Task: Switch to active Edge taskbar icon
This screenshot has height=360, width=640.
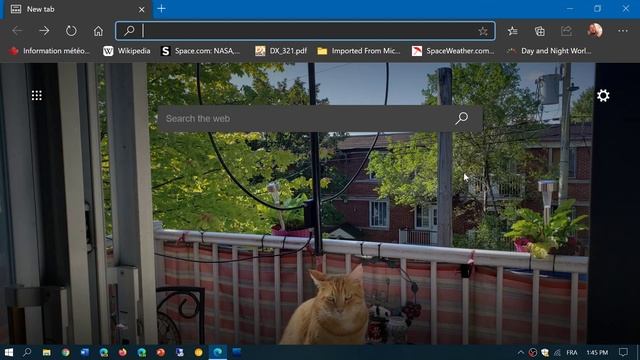Action: pyautogui.click(x=218, y=352)
